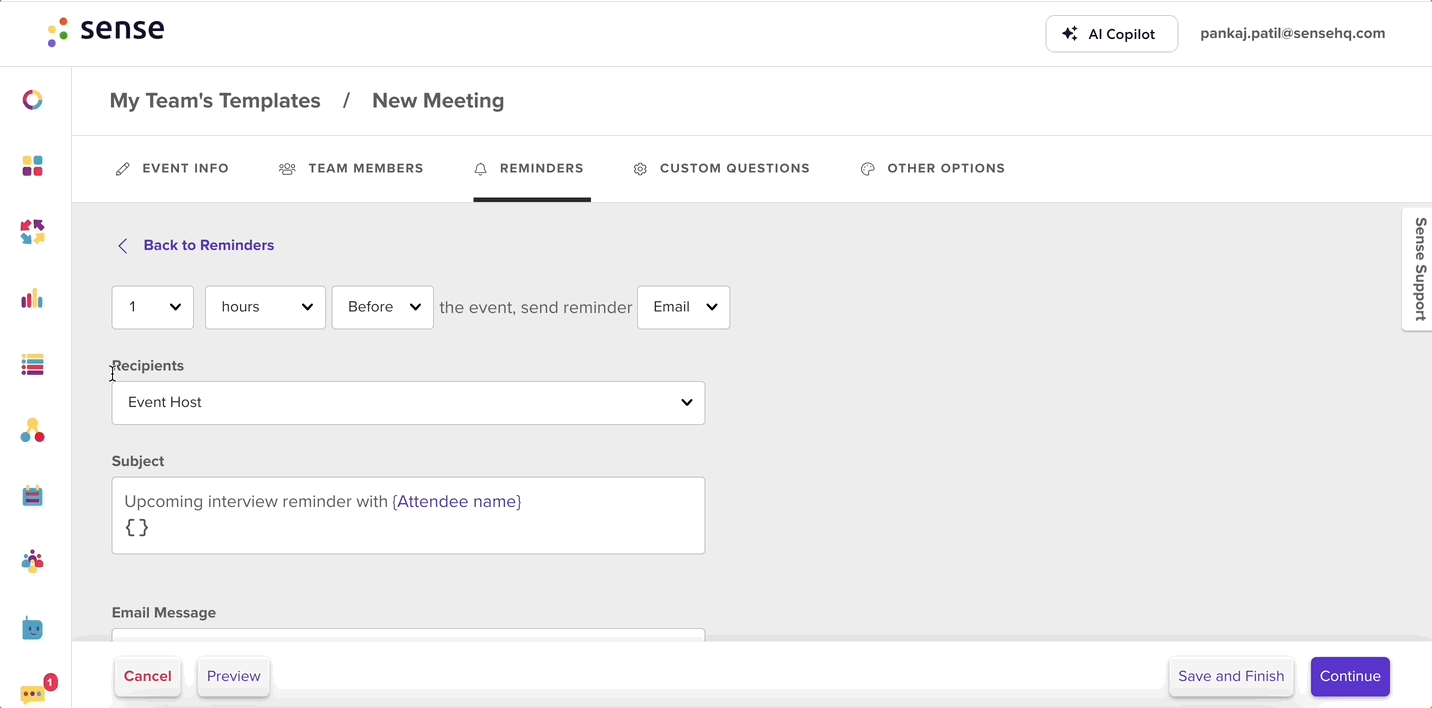Open the Before timing dropdown
1432x708 pixels.
tap(382, 307)
